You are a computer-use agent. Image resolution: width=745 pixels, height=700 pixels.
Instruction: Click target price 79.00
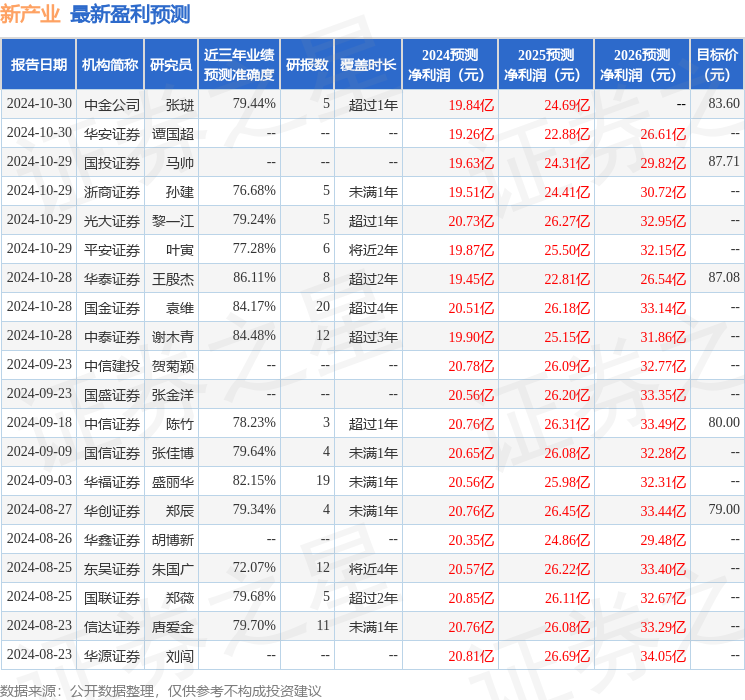[x=724, y=509]
